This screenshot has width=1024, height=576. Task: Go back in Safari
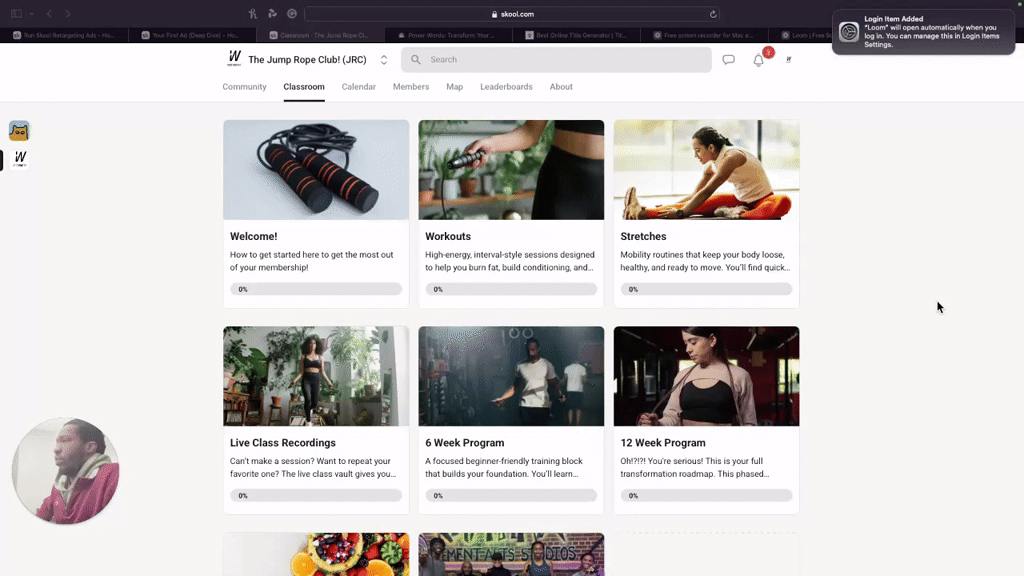(49, 14)
